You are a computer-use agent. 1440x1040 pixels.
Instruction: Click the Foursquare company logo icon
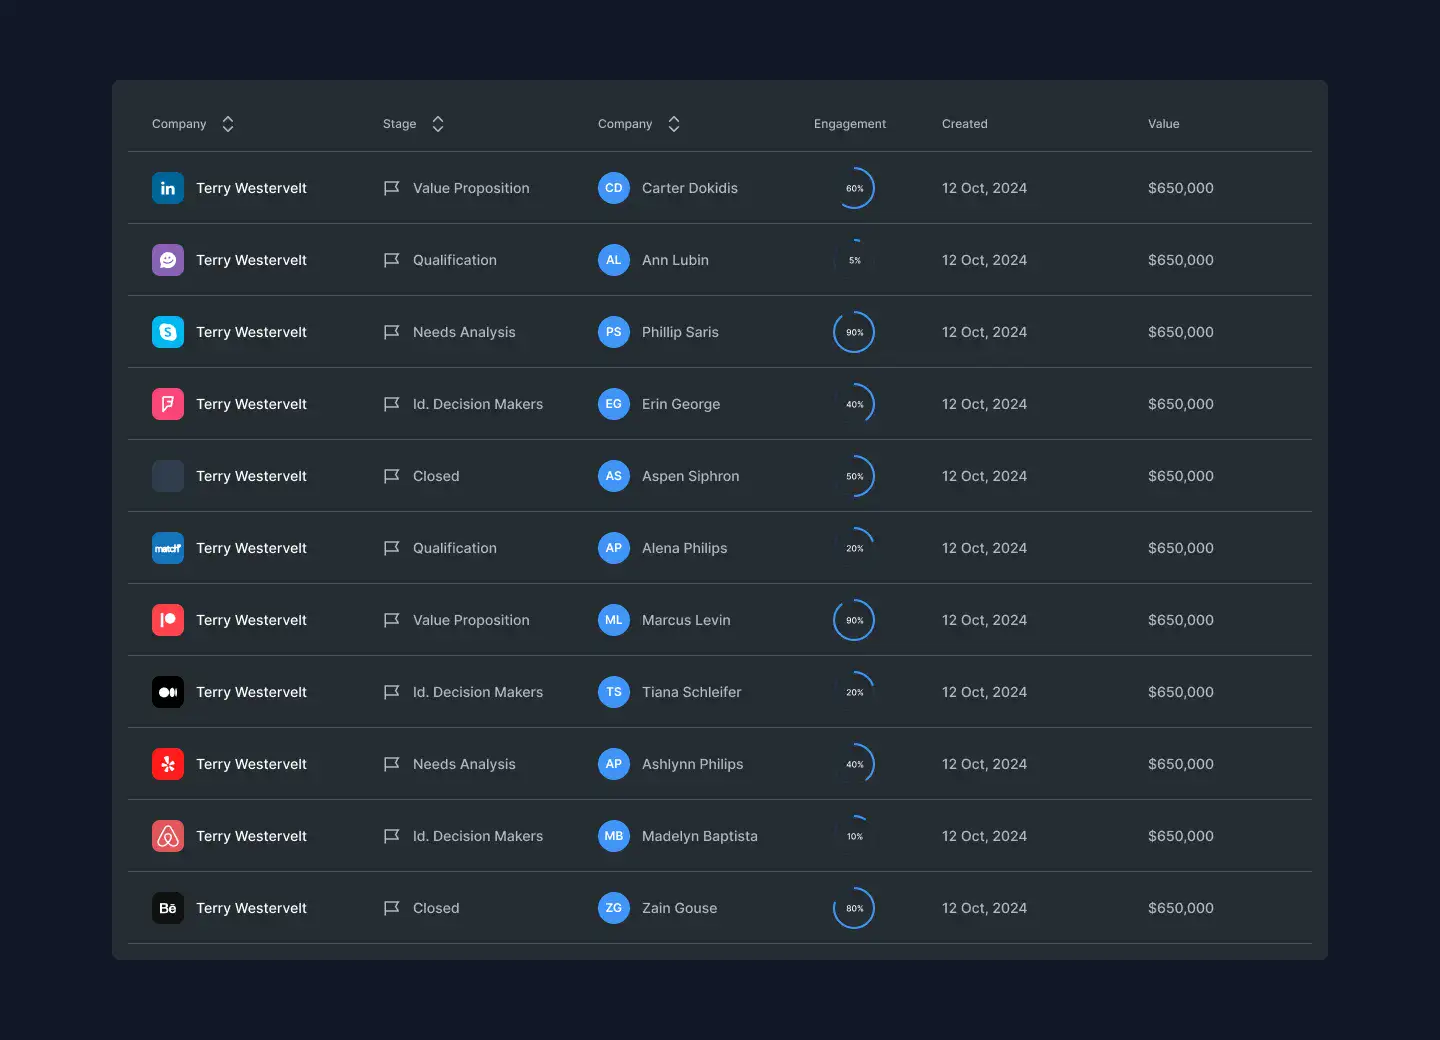pyautogui.click(x=168, y=404)
